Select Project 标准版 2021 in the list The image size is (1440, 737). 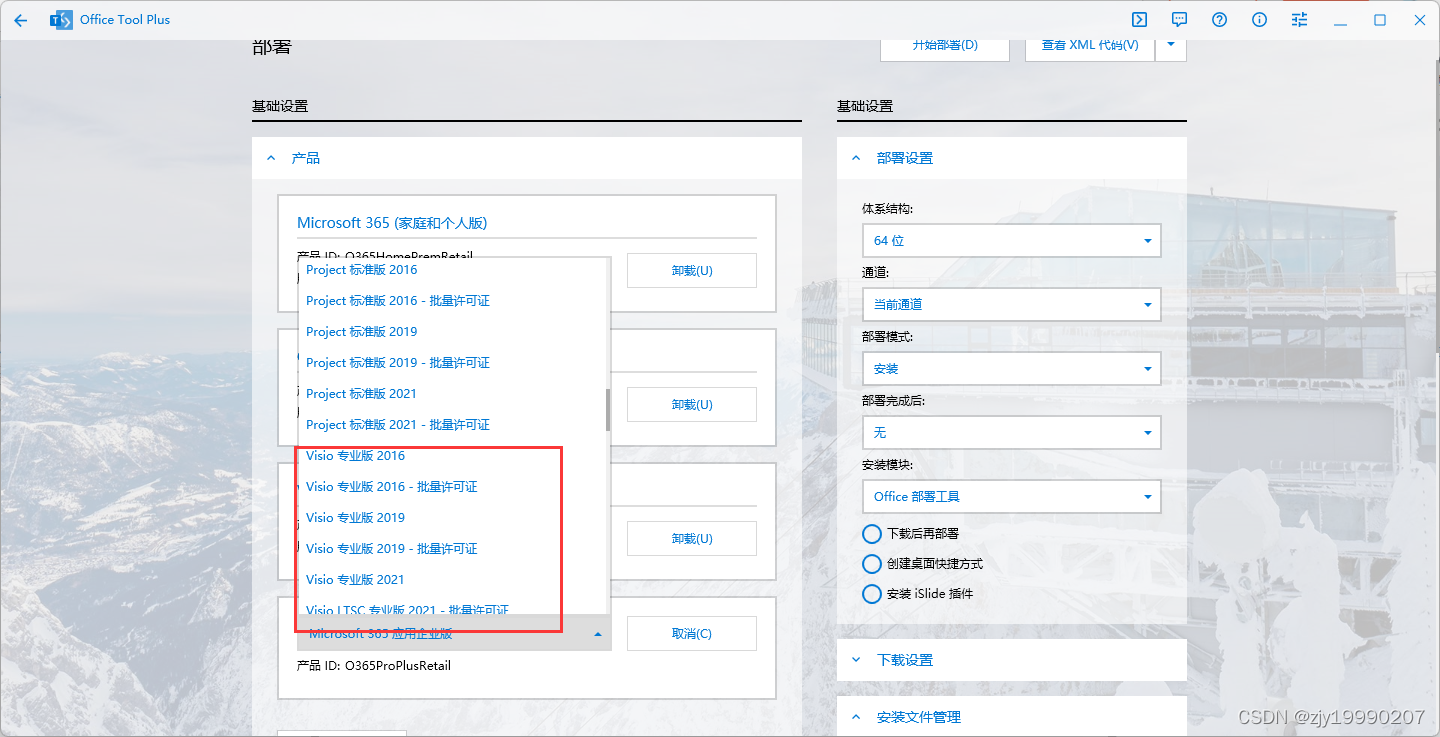359,393
